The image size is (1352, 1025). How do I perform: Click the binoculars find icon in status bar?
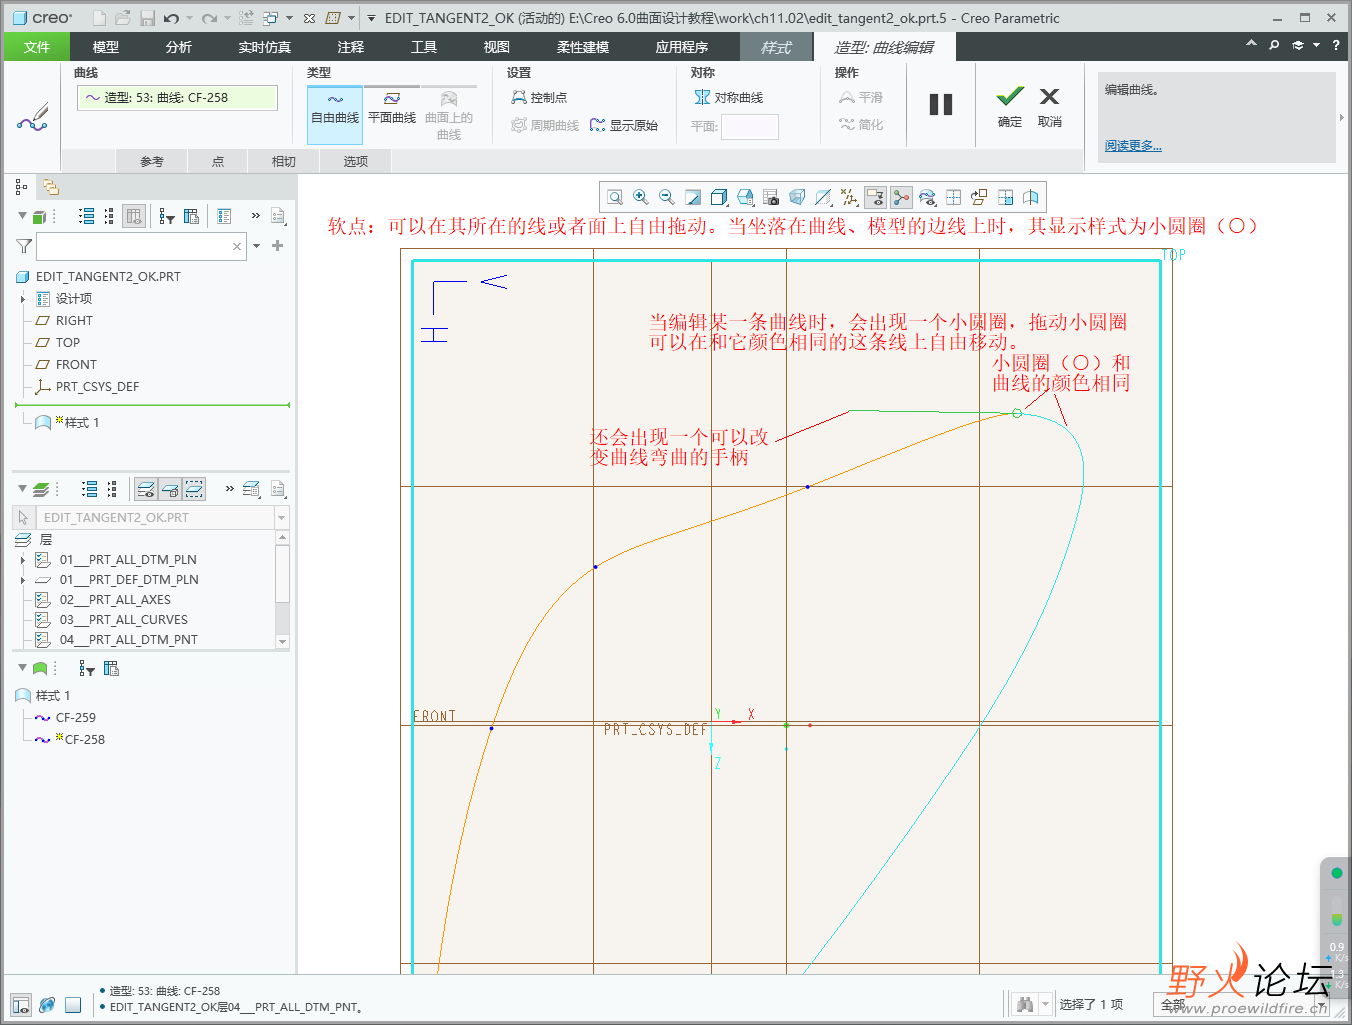coord(1024,1004)
